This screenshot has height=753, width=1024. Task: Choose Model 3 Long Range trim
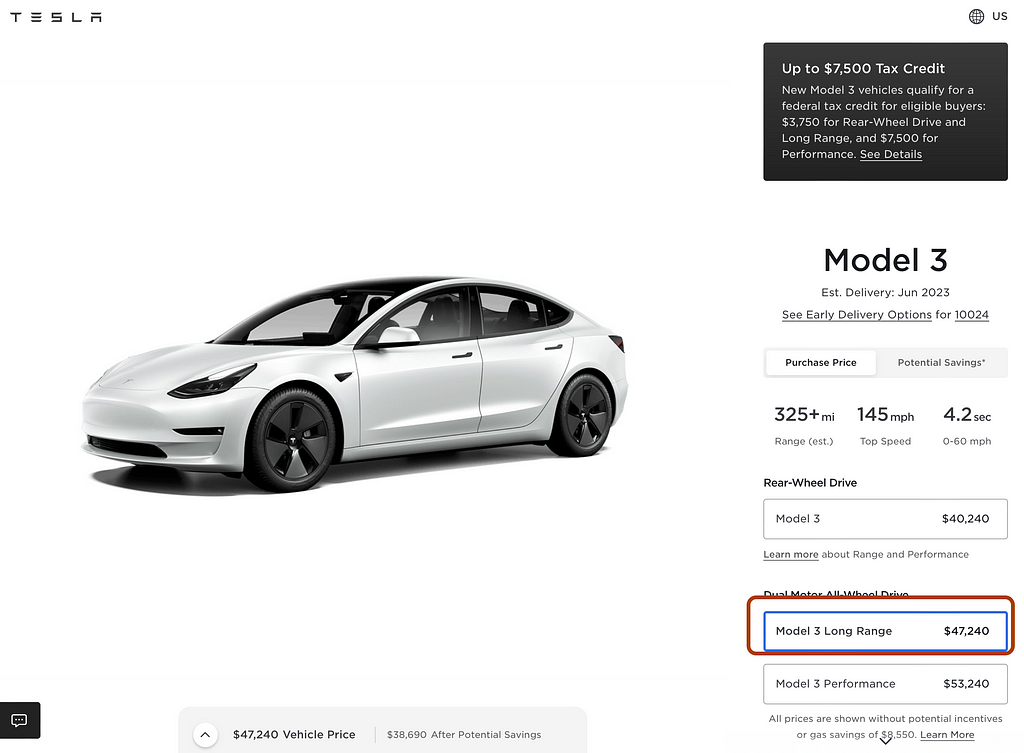pyautogui.click(x=885, y=631)
